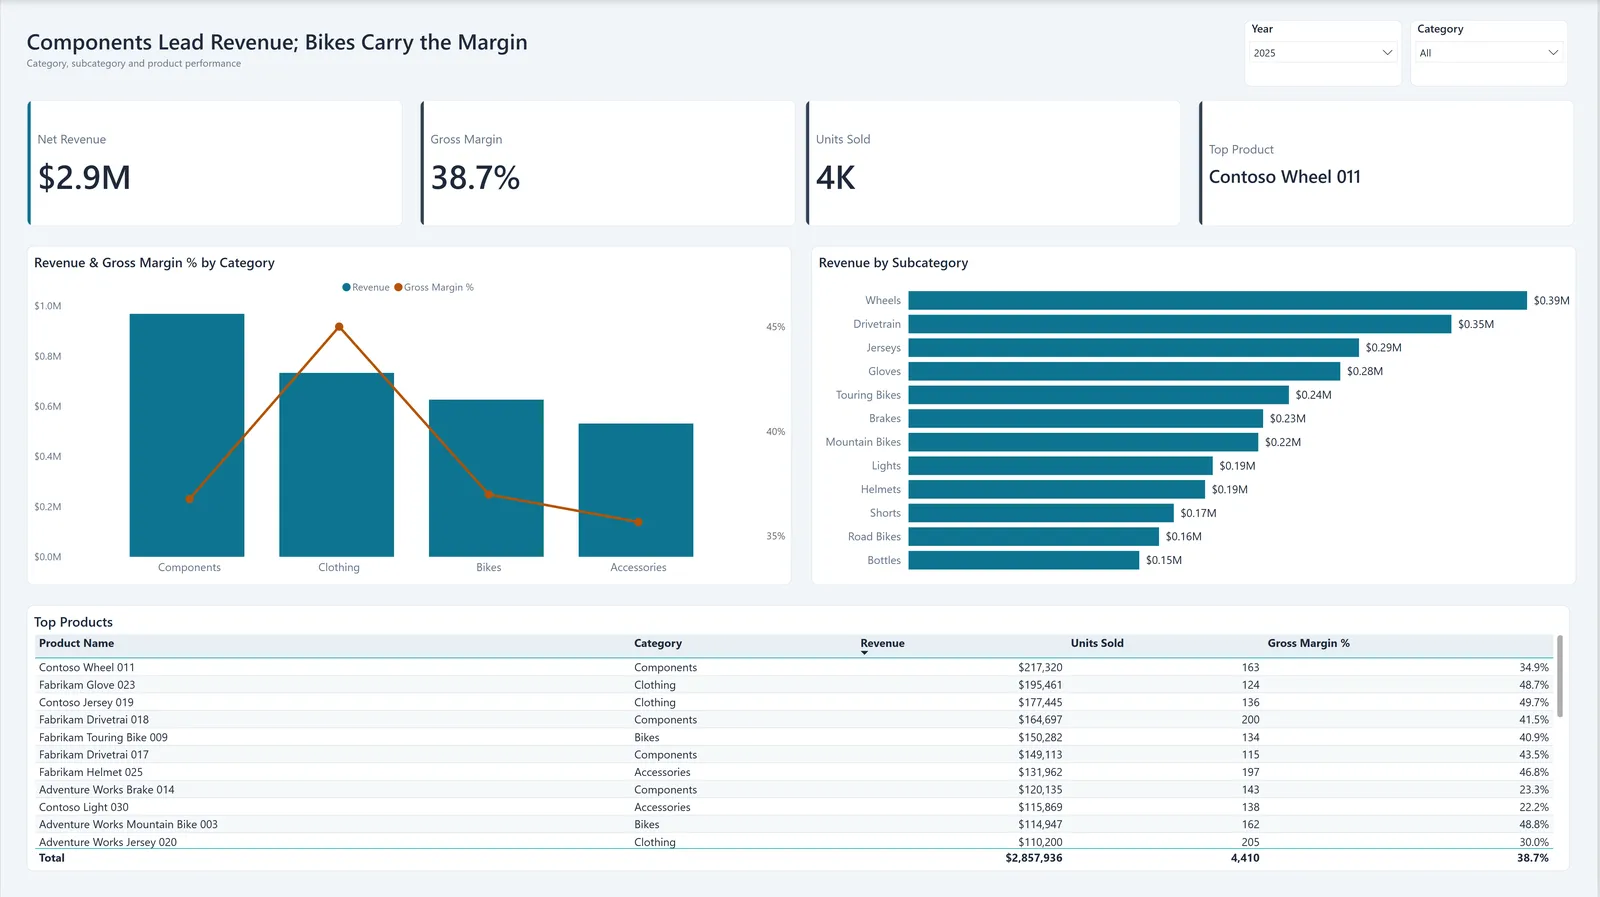Select the Drivetrain subcategory bar
1600x897 pixels.
[1180, 324]
